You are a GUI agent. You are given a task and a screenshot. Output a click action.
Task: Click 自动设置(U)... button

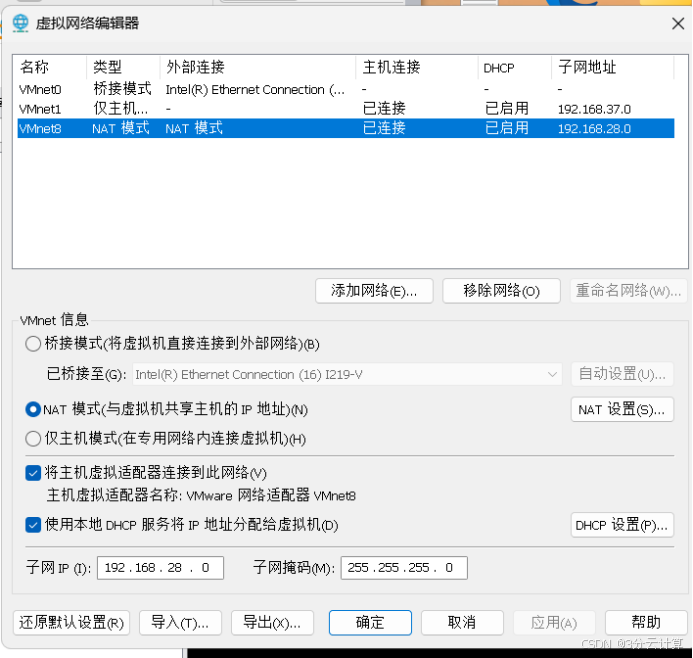pyautogui.click(x=622, y=374)
